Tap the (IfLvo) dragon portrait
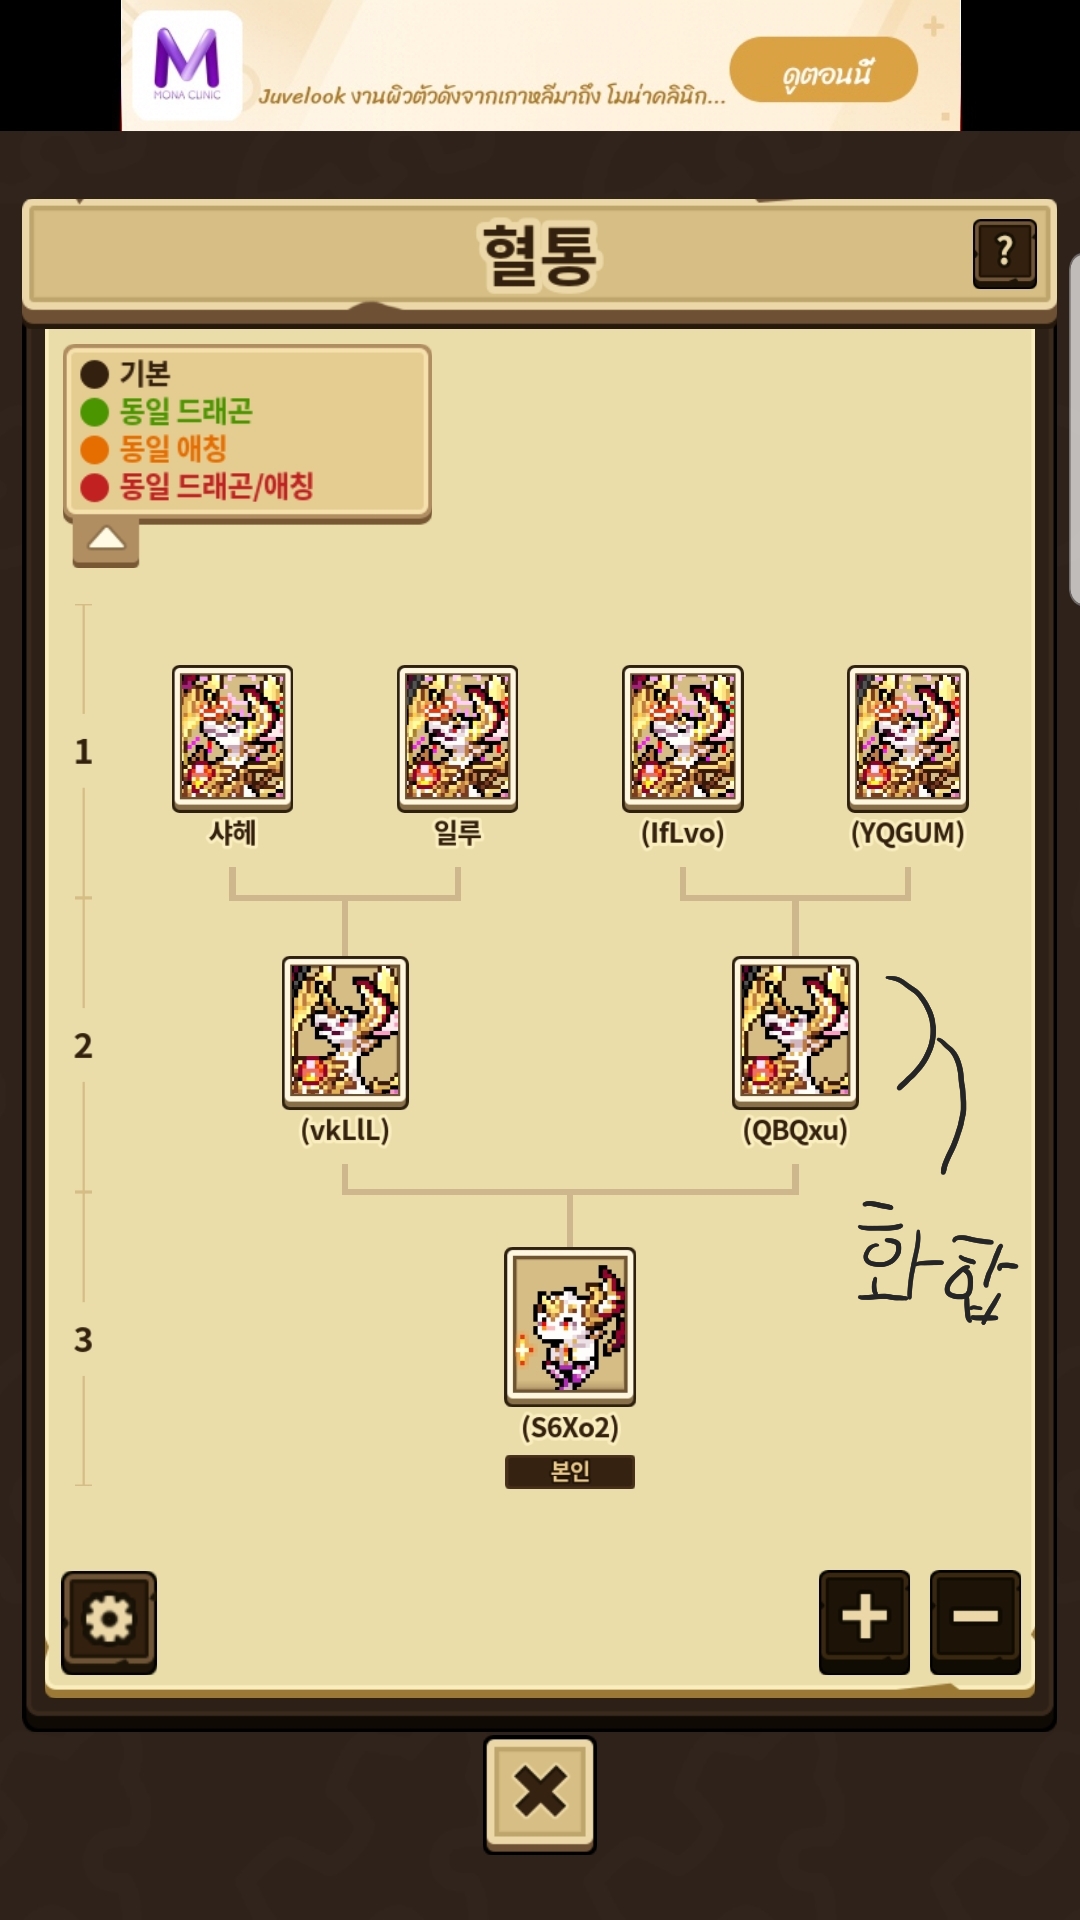1080x1920 pixels. click(x=683, y=738)
